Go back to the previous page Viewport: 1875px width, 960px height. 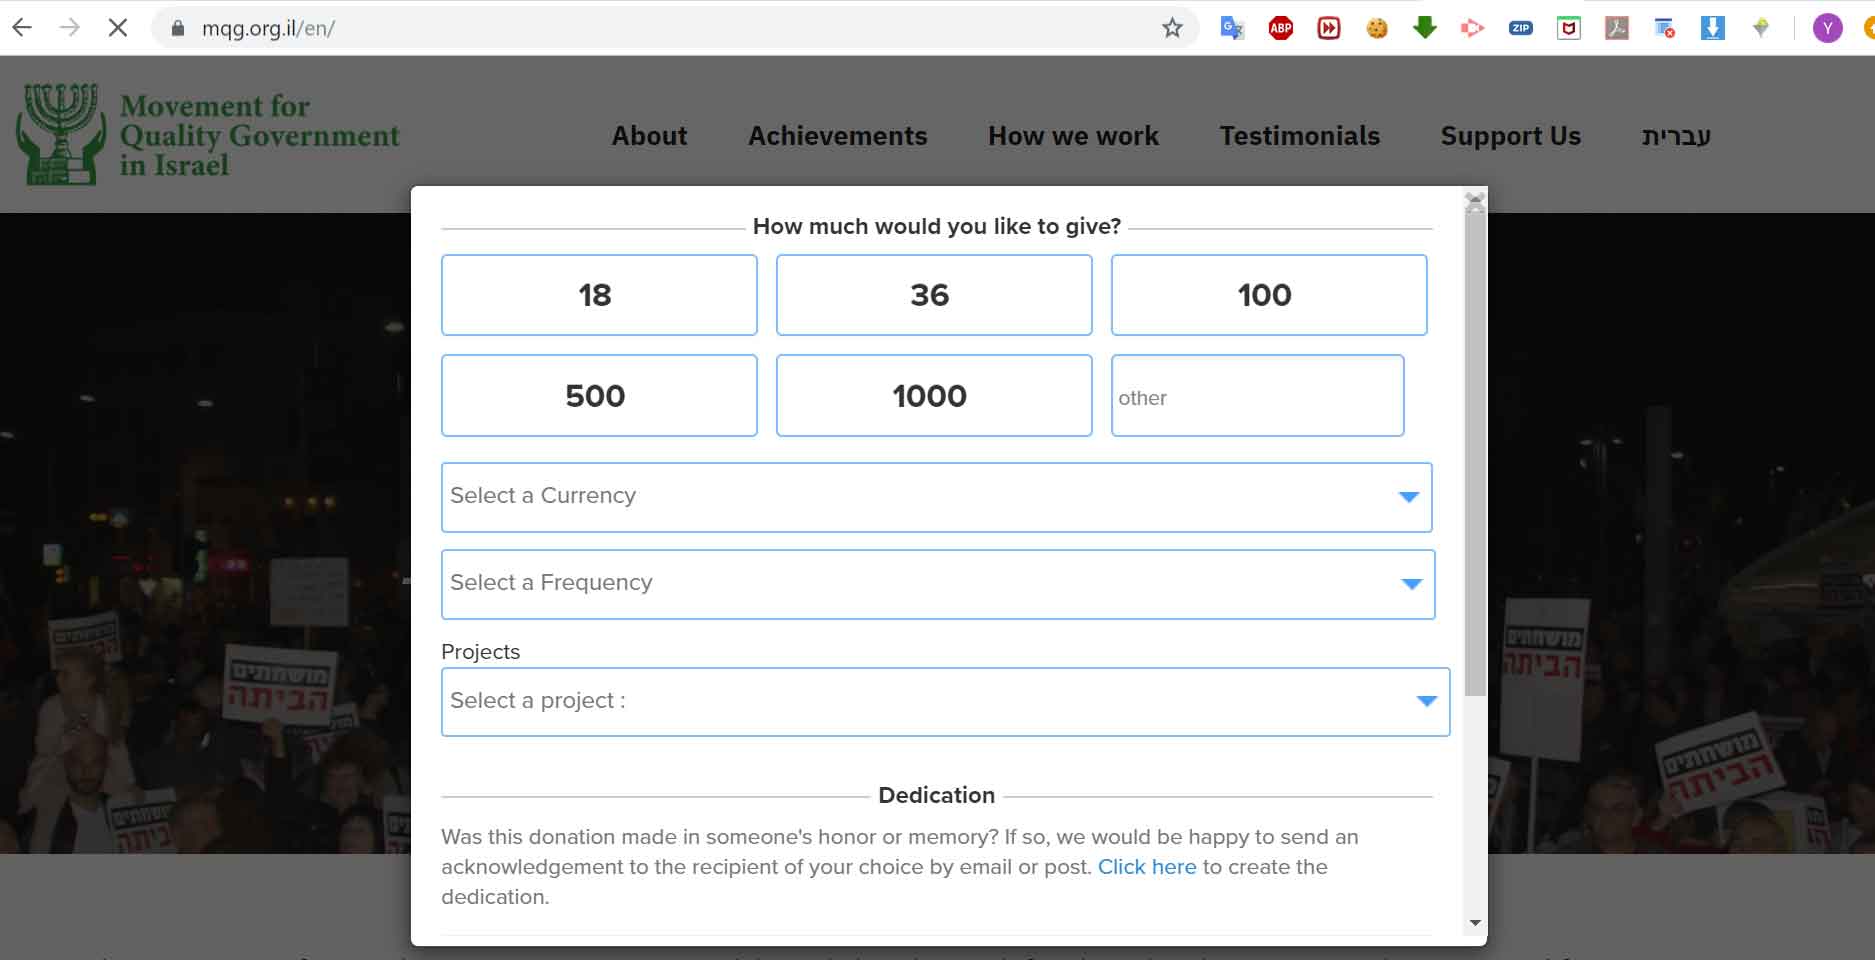coord(22,28)
